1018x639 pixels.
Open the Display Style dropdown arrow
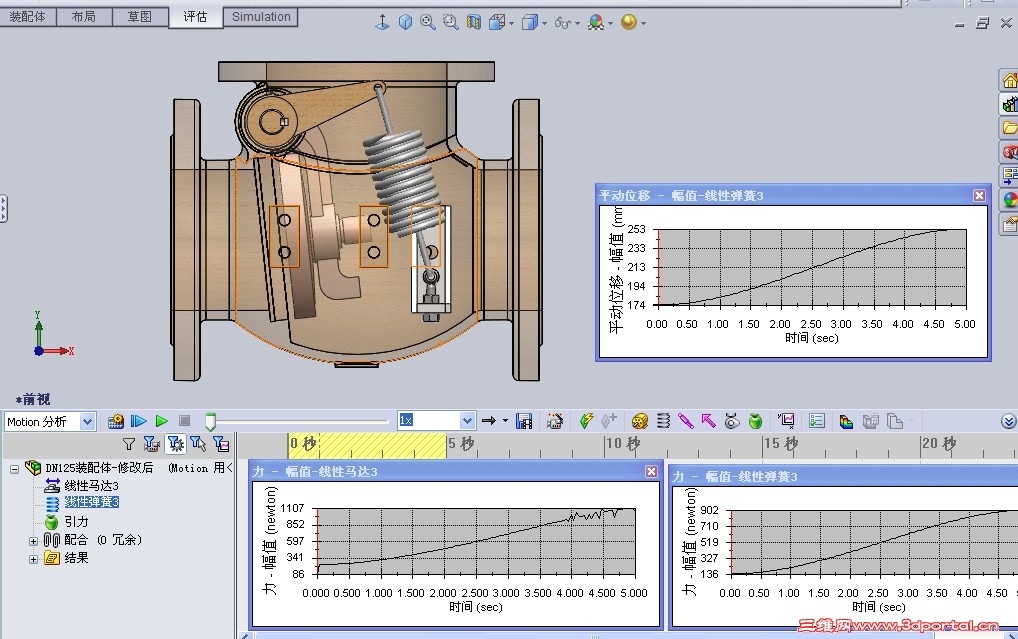click(544, 23)
